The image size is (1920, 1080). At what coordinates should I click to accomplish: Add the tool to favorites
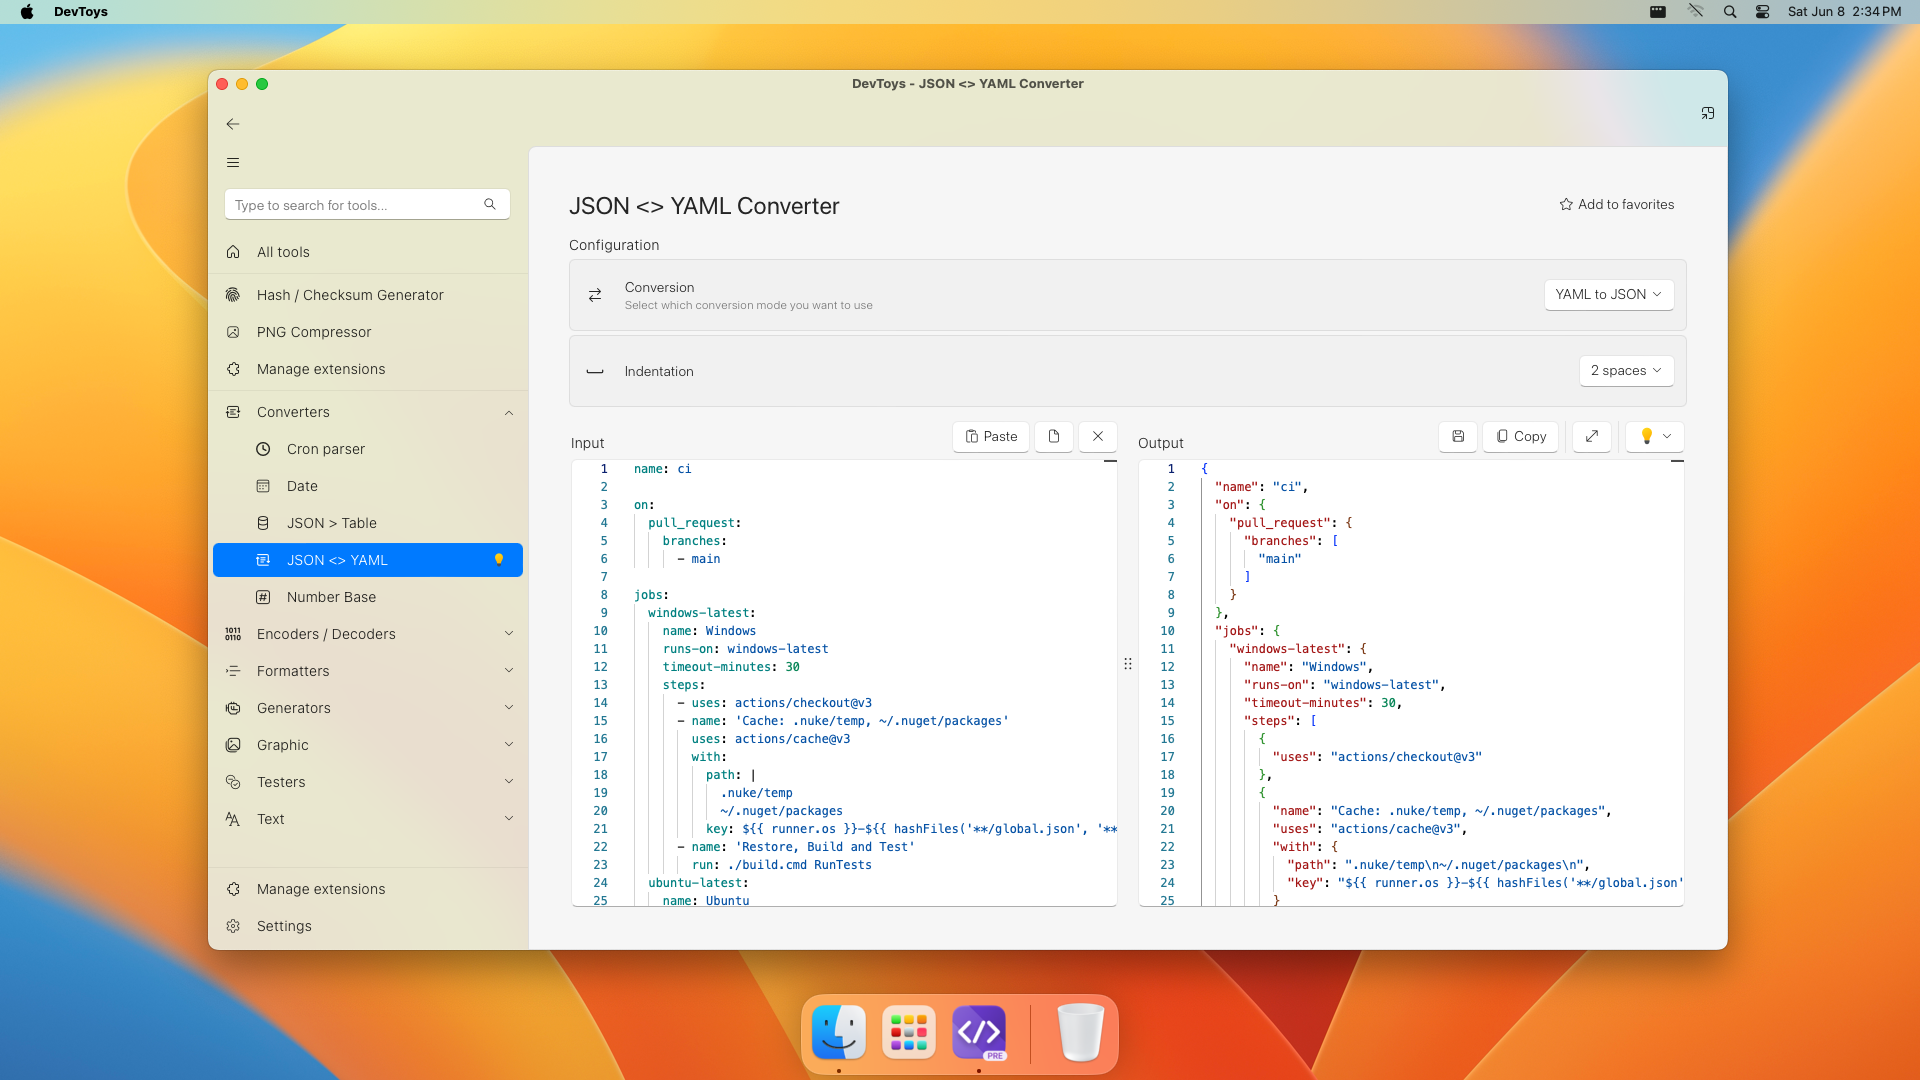click(x=1617, y=205)
